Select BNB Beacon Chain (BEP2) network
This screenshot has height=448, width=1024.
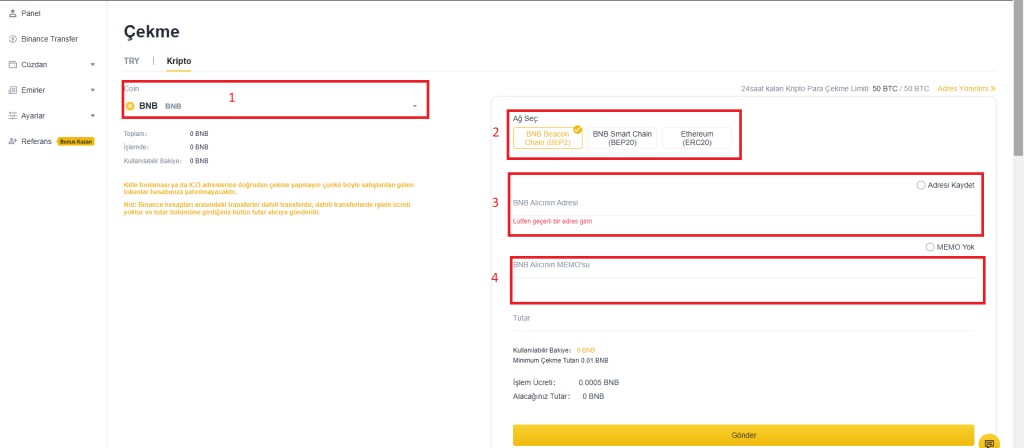tap(547, 138)
